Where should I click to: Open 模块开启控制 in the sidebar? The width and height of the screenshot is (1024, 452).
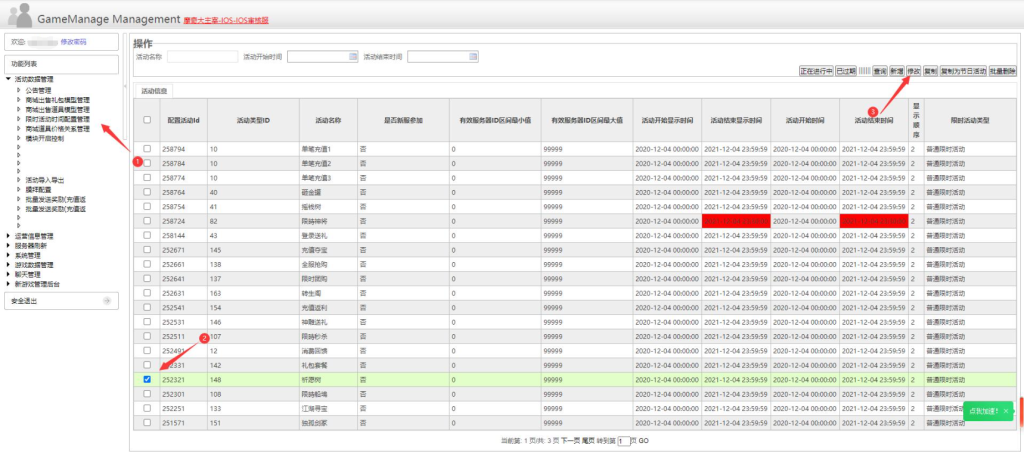[44, 138]
